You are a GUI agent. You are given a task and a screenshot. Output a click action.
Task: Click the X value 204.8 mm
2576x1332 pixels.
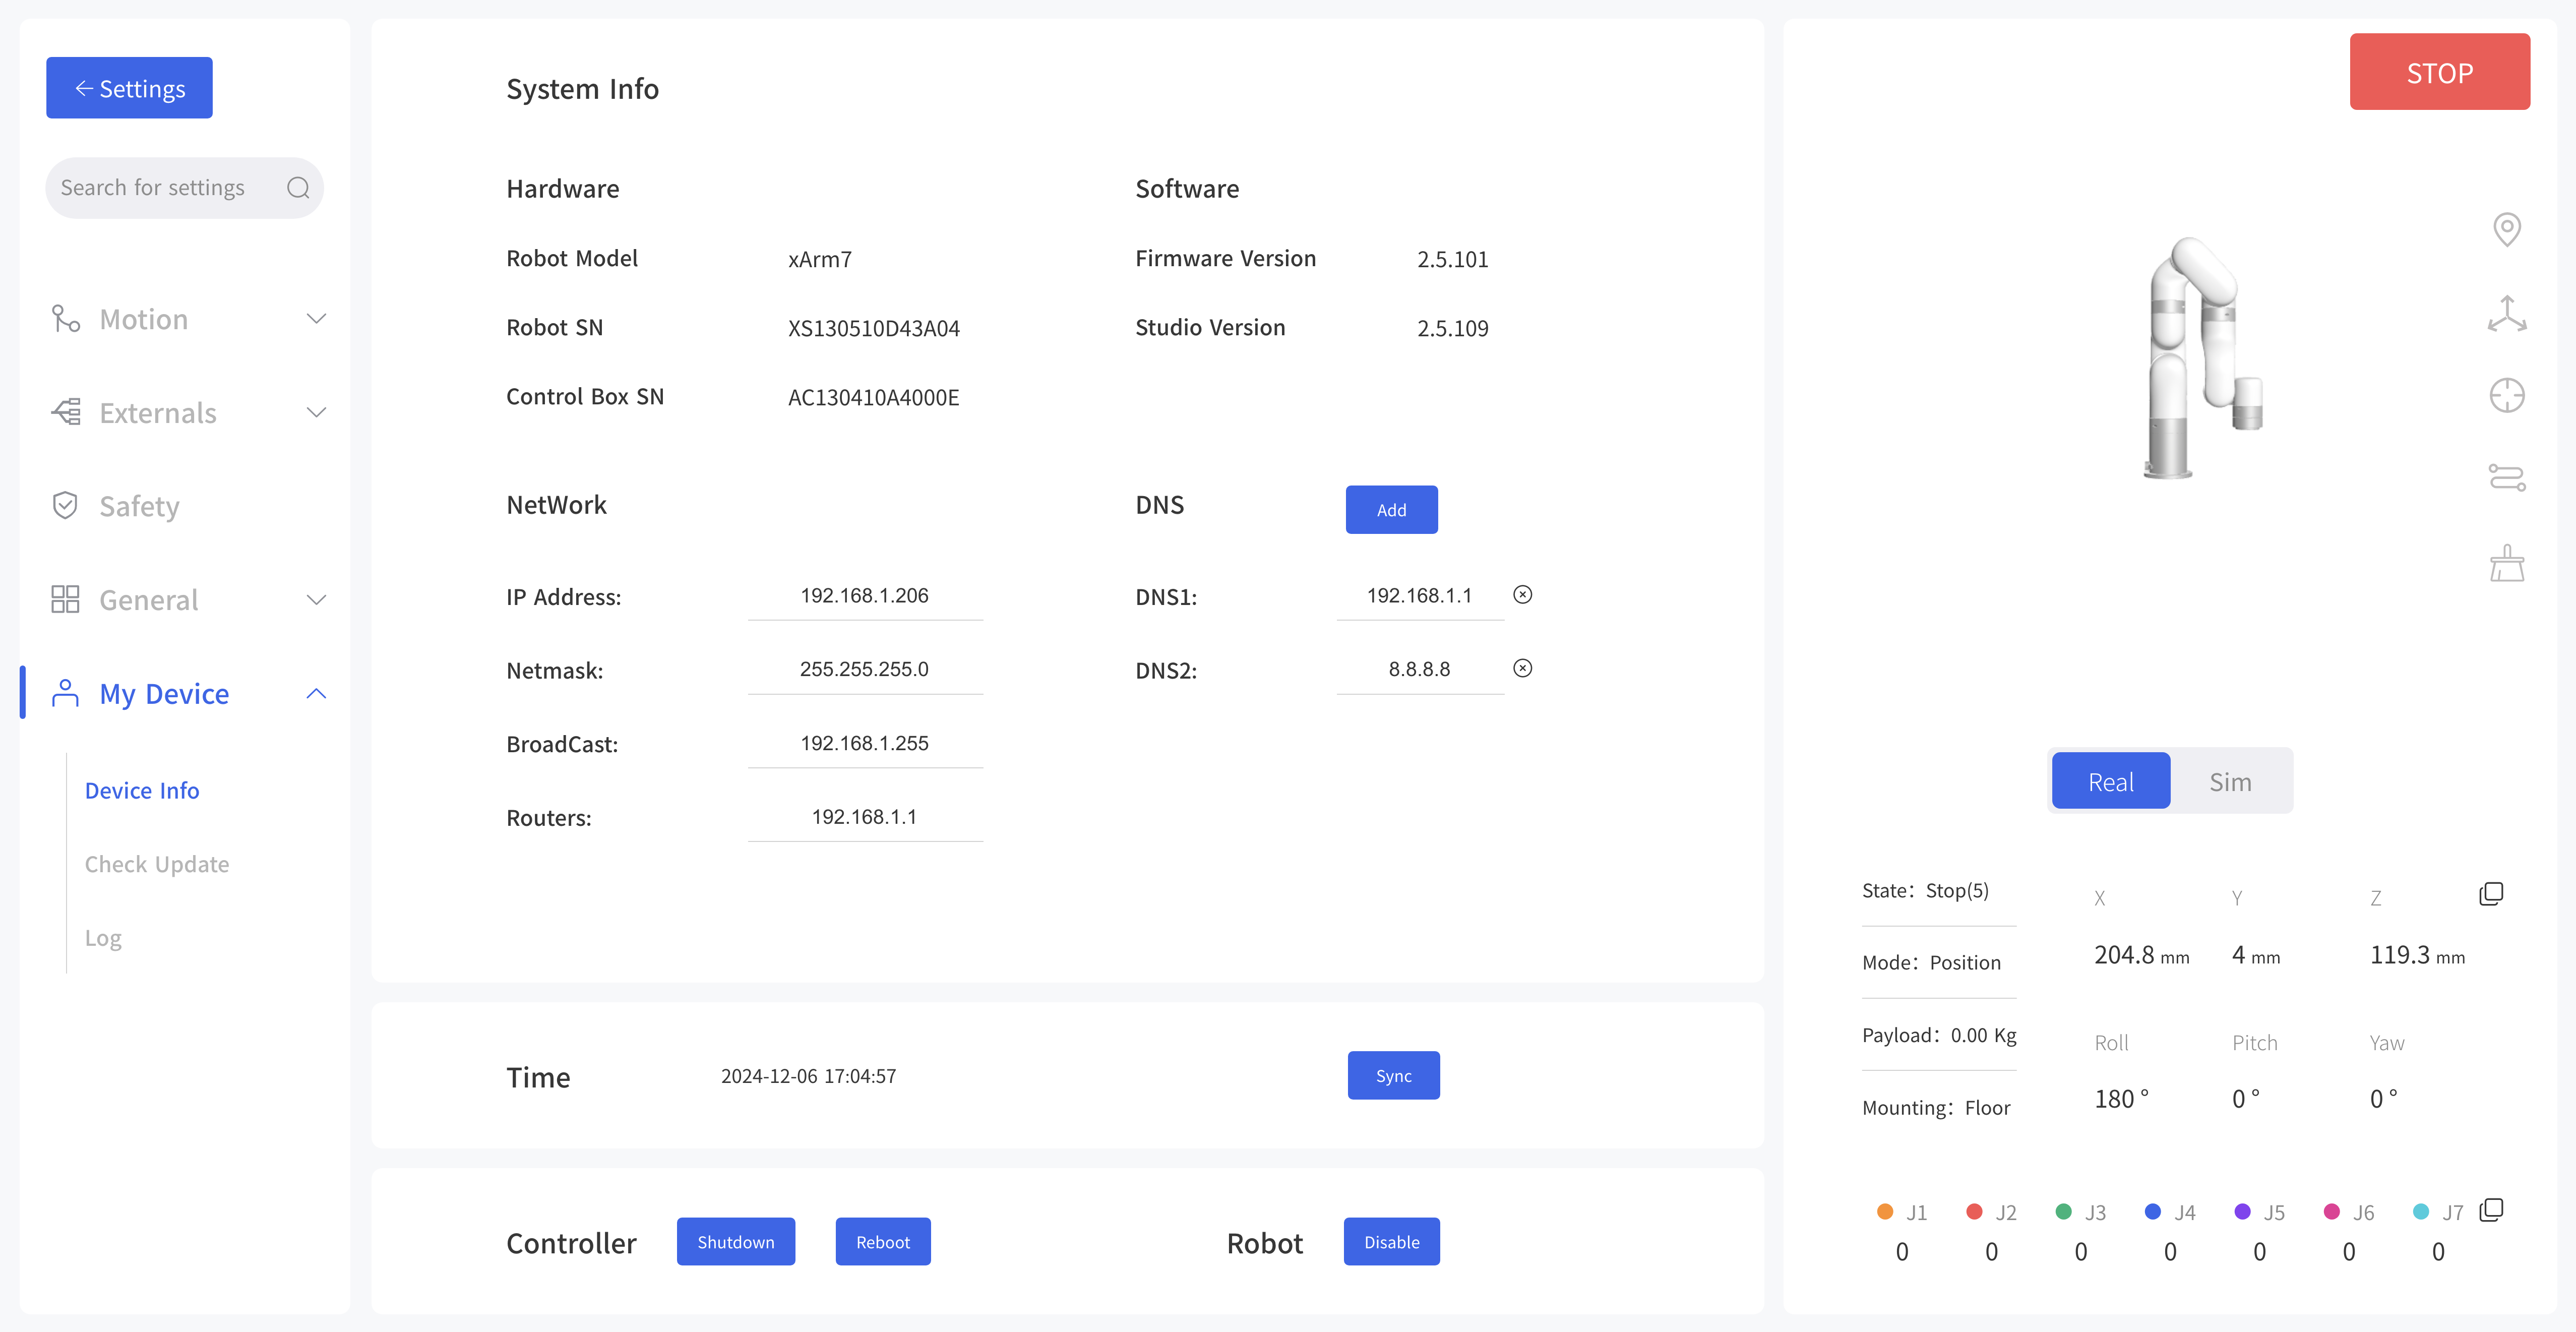(2141, 955)
